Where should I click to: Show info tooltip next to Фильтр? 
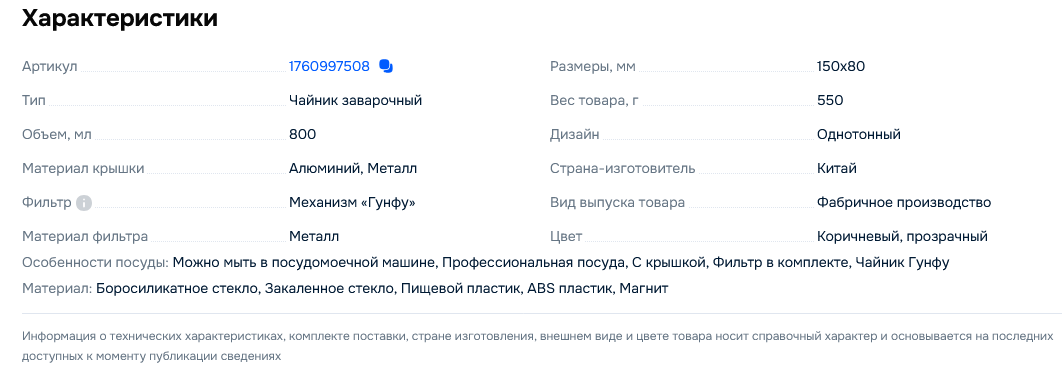coord(84,203)
